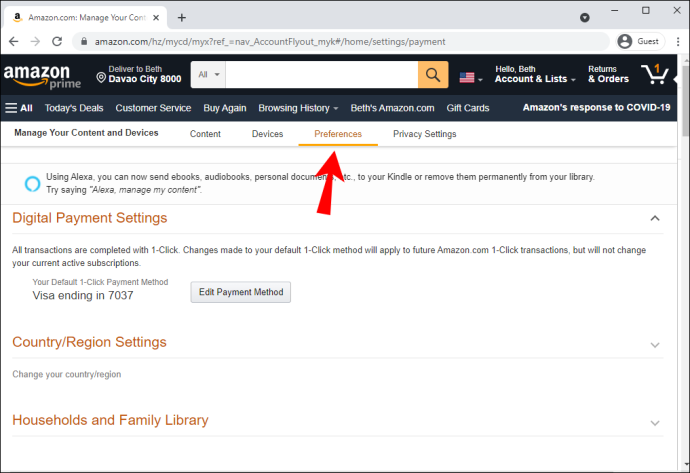Open Browsing History dropdown
The image size is (690, 473).
(298, 108)
